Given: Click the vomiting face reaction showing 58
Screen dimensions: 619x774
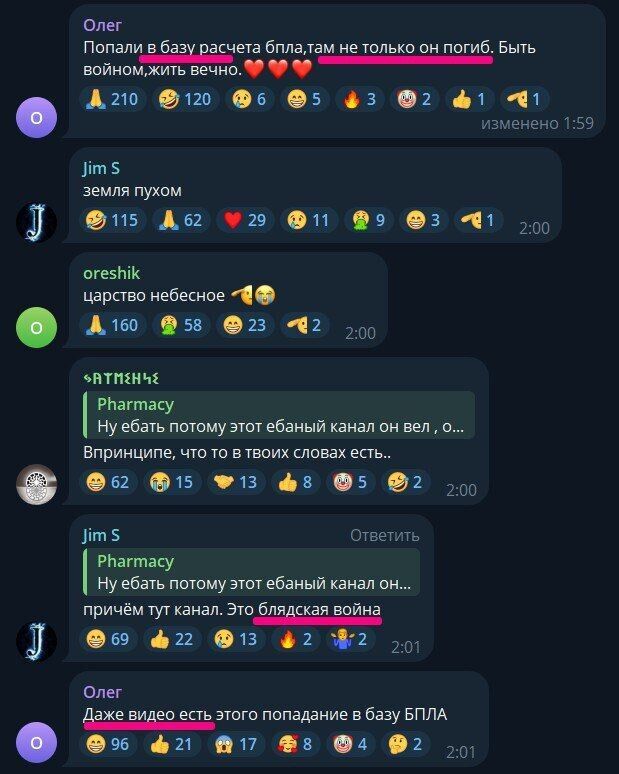Looking at the screenshot, I should click(181, 325).
